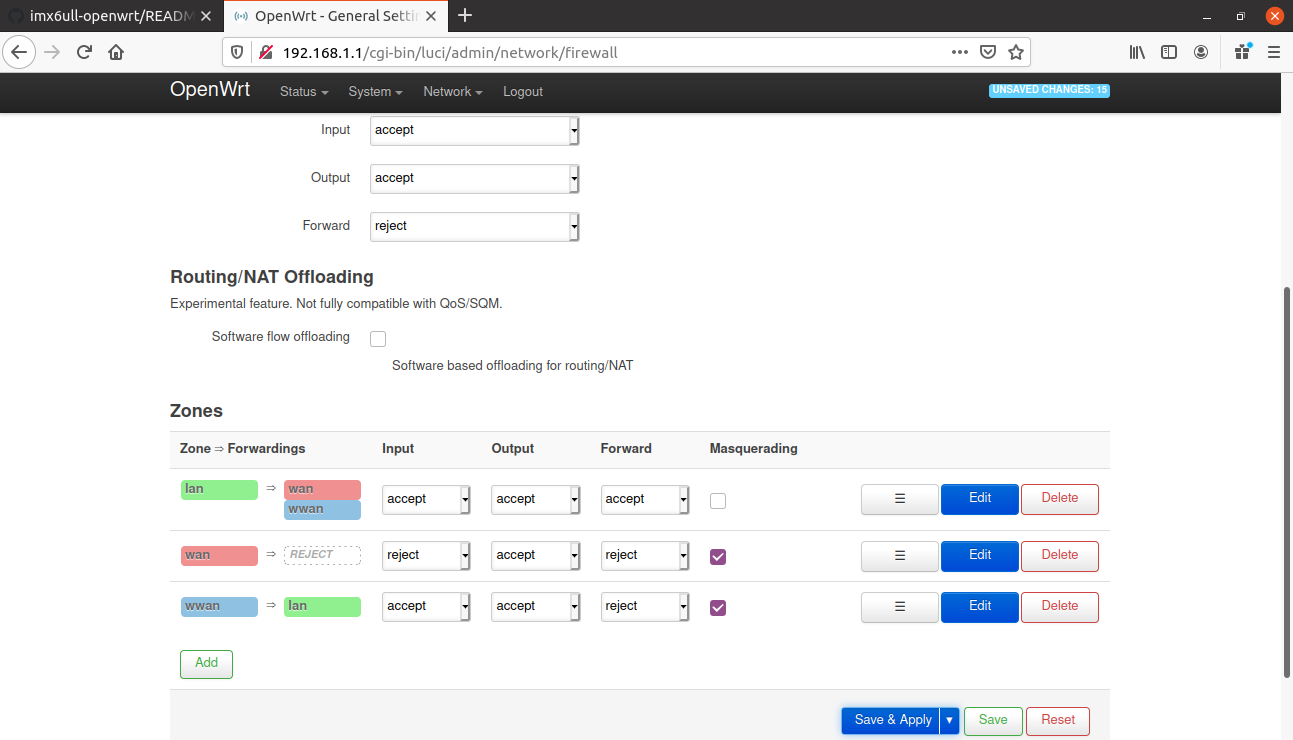Click the forward navigation arrow

pos(52,52)
